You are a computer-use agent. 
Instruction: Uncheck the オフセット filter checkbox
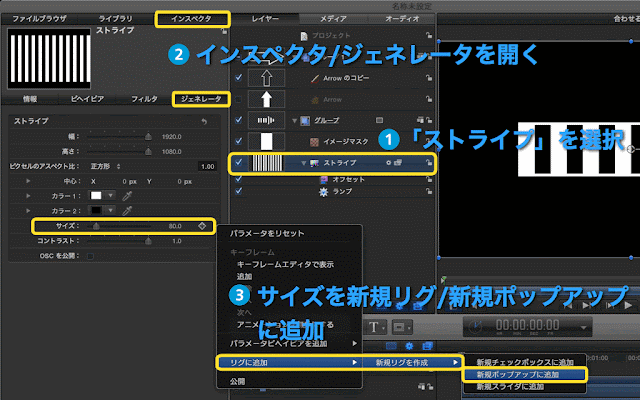point(239,179)
